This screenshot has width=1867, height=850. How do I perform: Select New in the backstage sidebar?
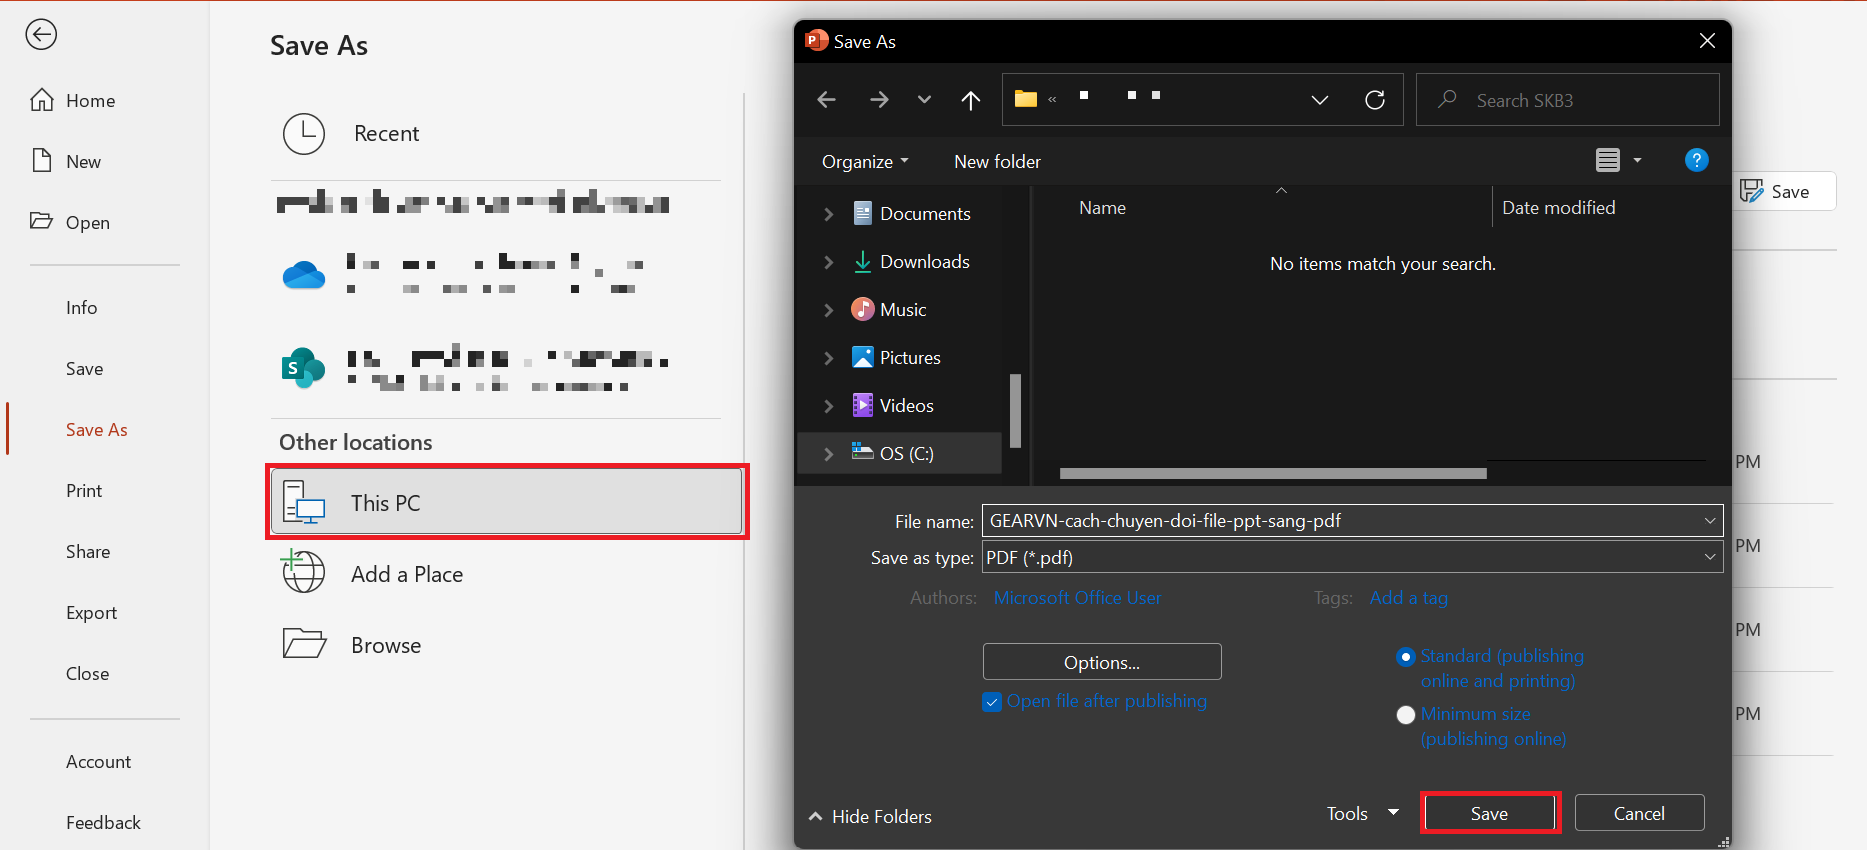tap(66, 162)
